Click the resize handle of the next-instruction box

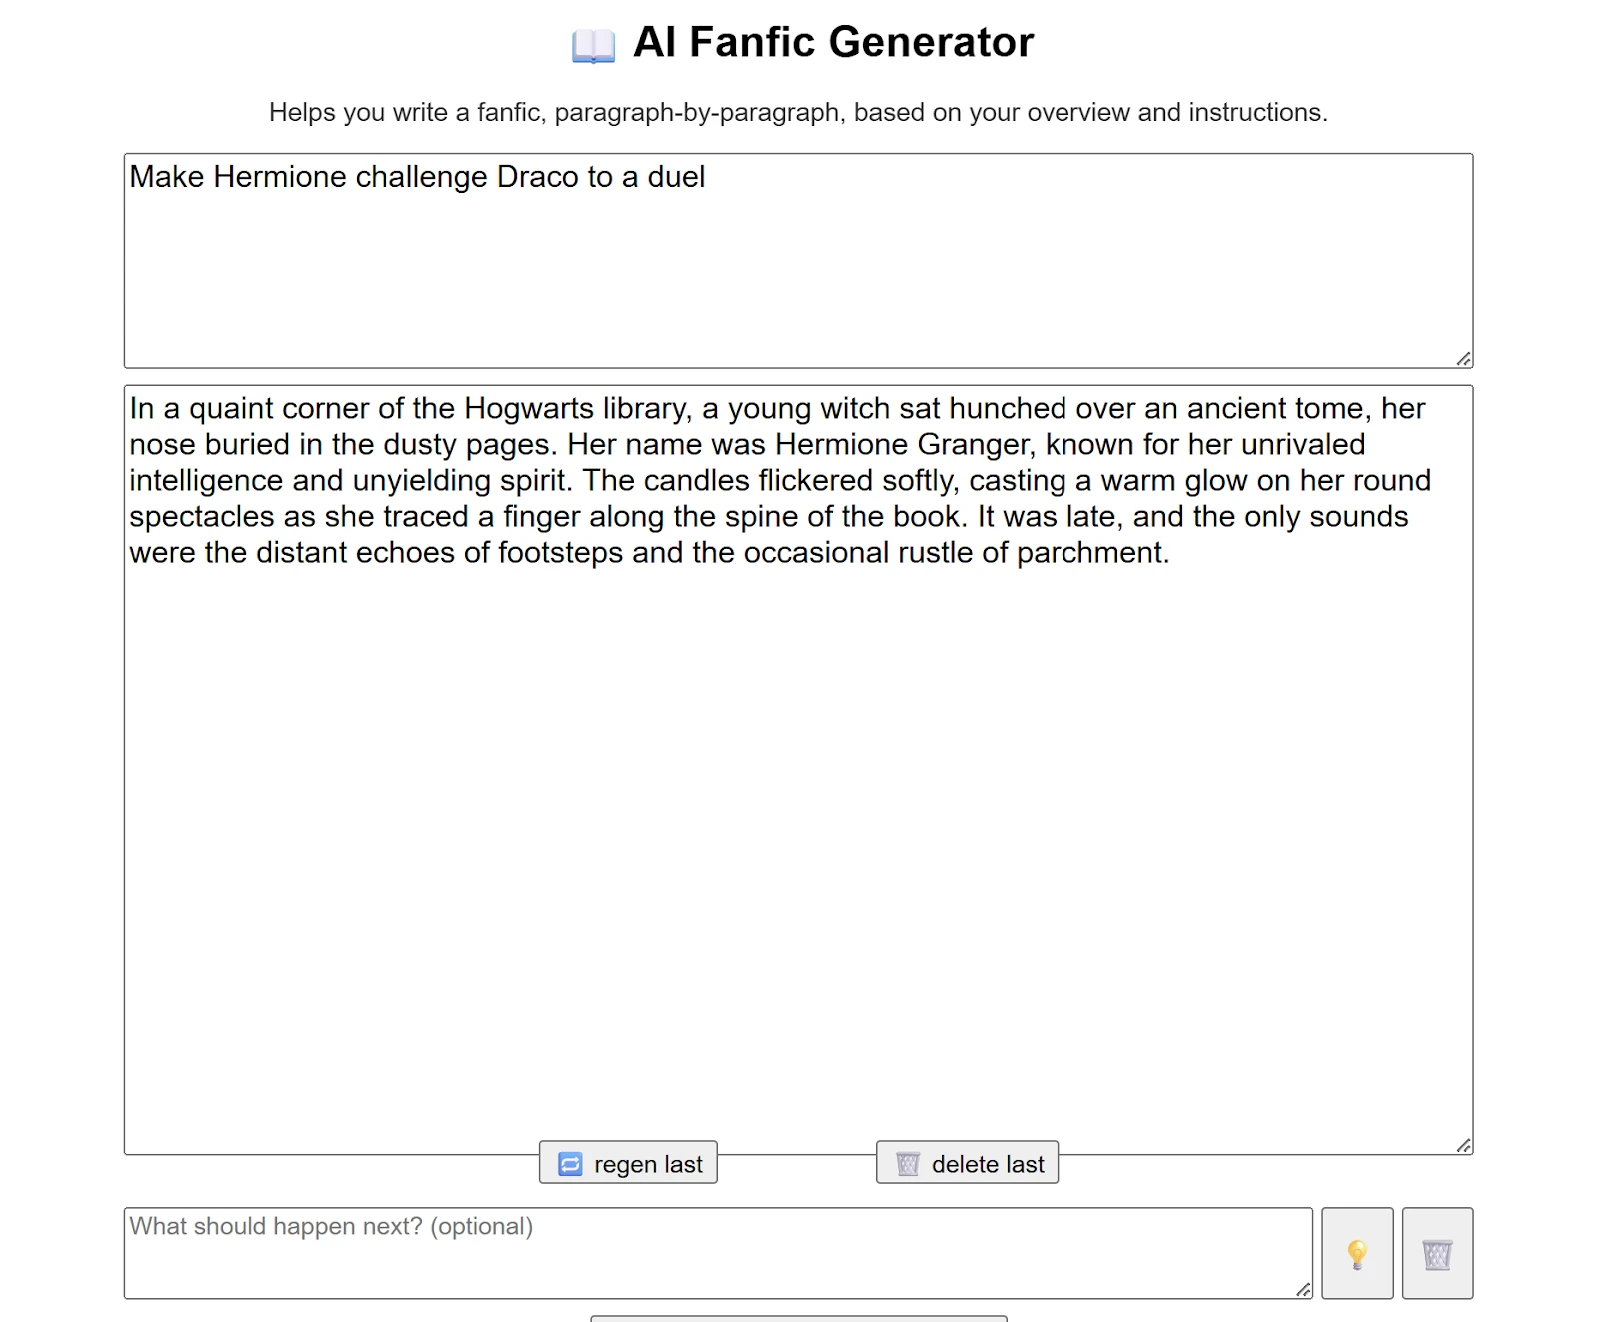(x=1303, y=1290)
